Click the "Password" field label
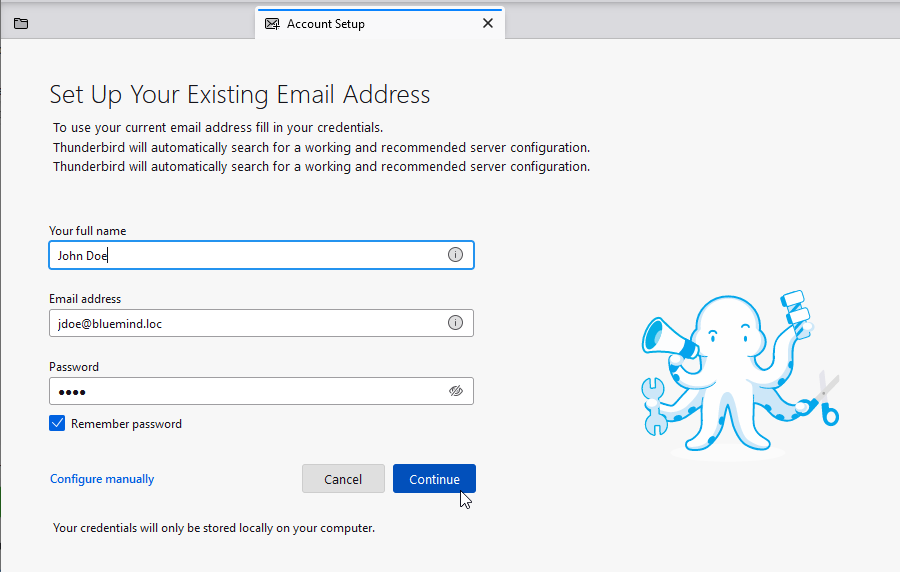This screenshot has width=900, height=572. (x=74, y=367)
